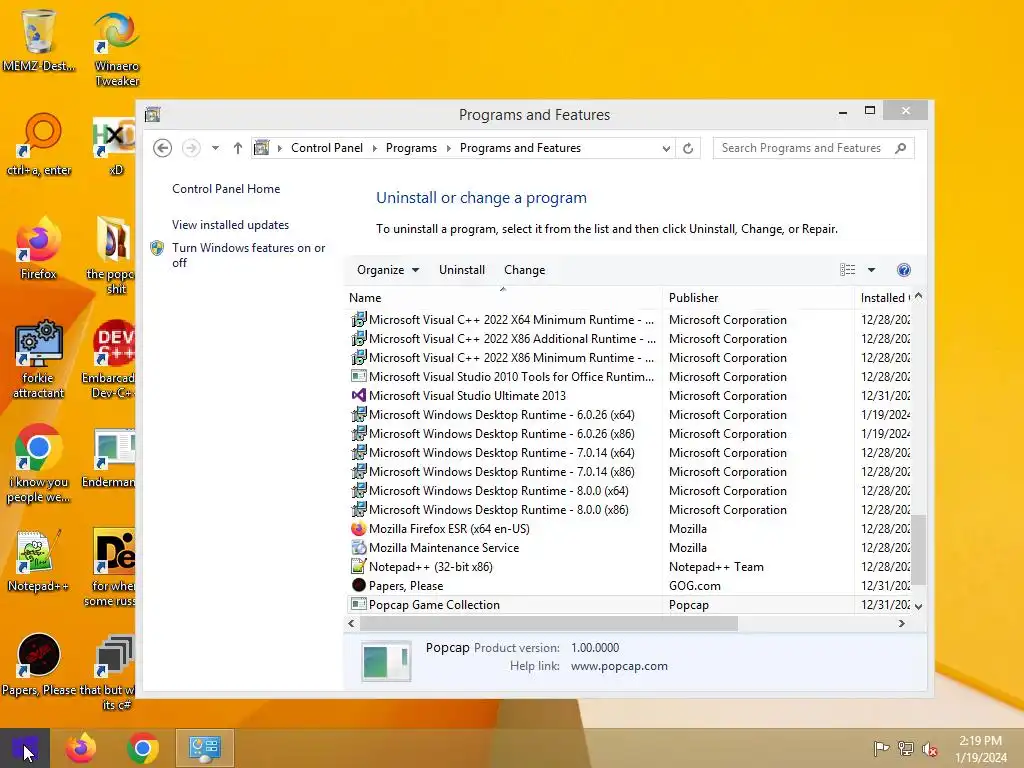The width and height of the screenshot is (1024, 768).
Task: Open Control Panel Home link
Action: pyautogui.click(x=226, y=189)
